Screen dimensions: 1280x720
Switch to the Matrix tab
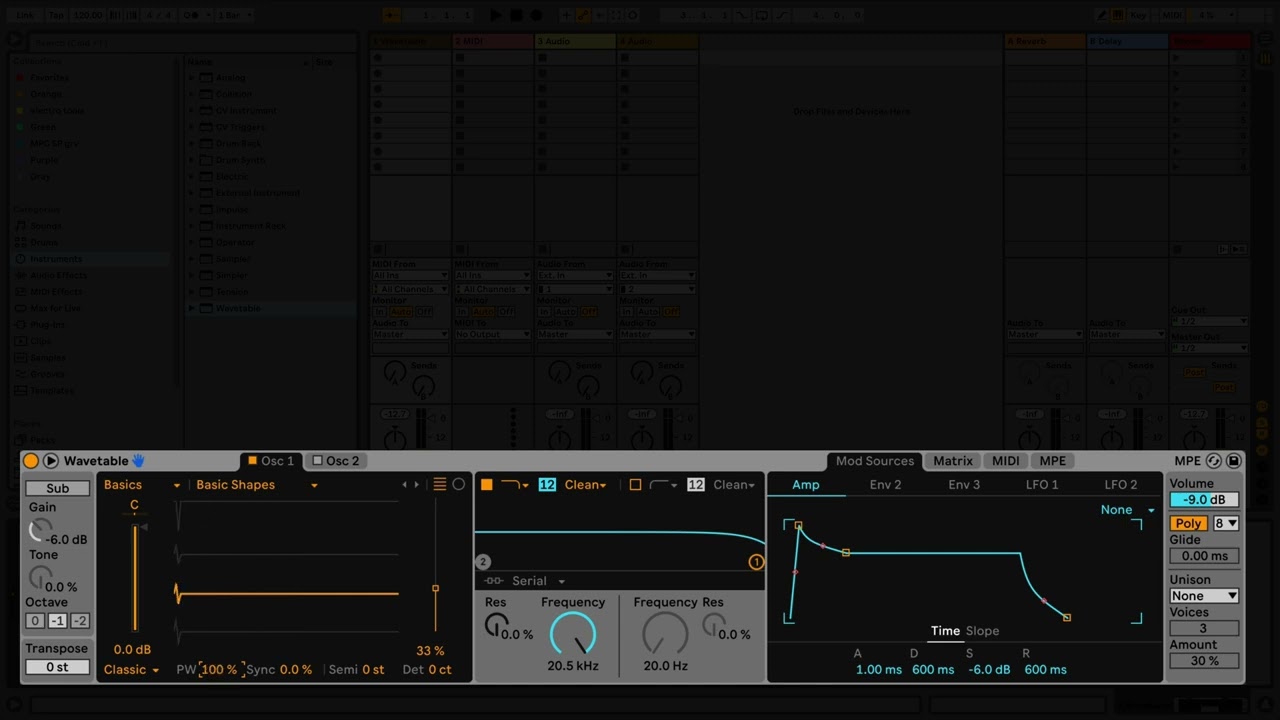coord(953,461)
